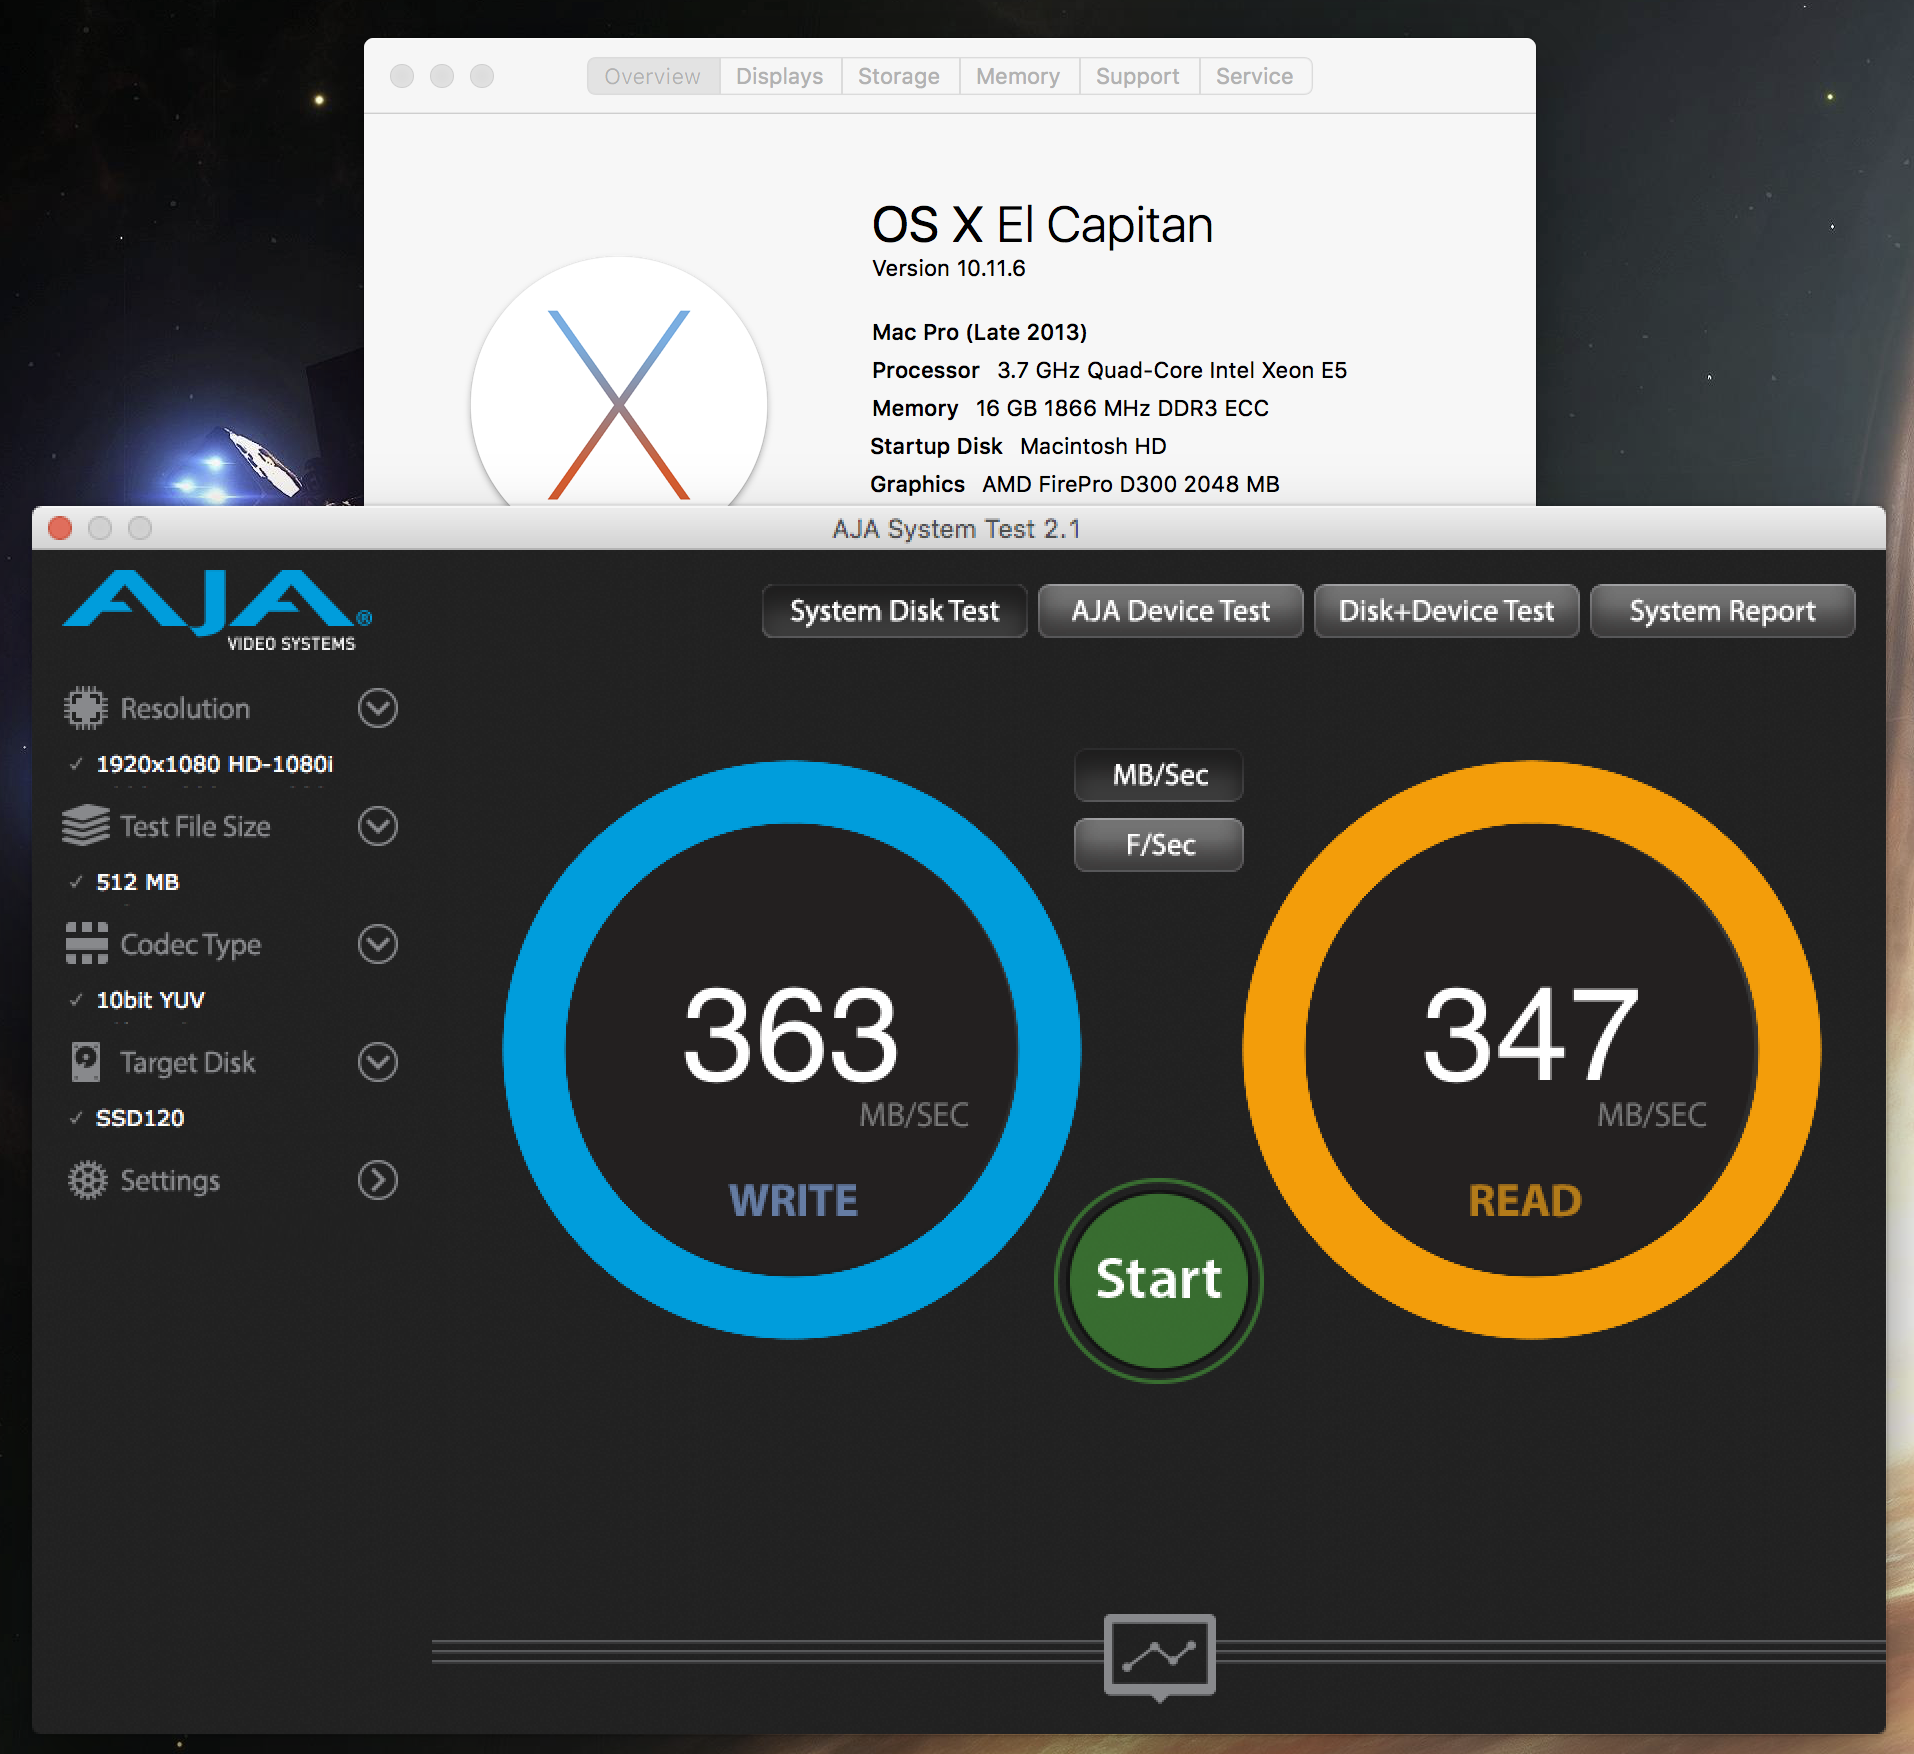Open the graph view icon at bottom
This screenshot has width=1914, height=1754.
click(1159, 1656)
